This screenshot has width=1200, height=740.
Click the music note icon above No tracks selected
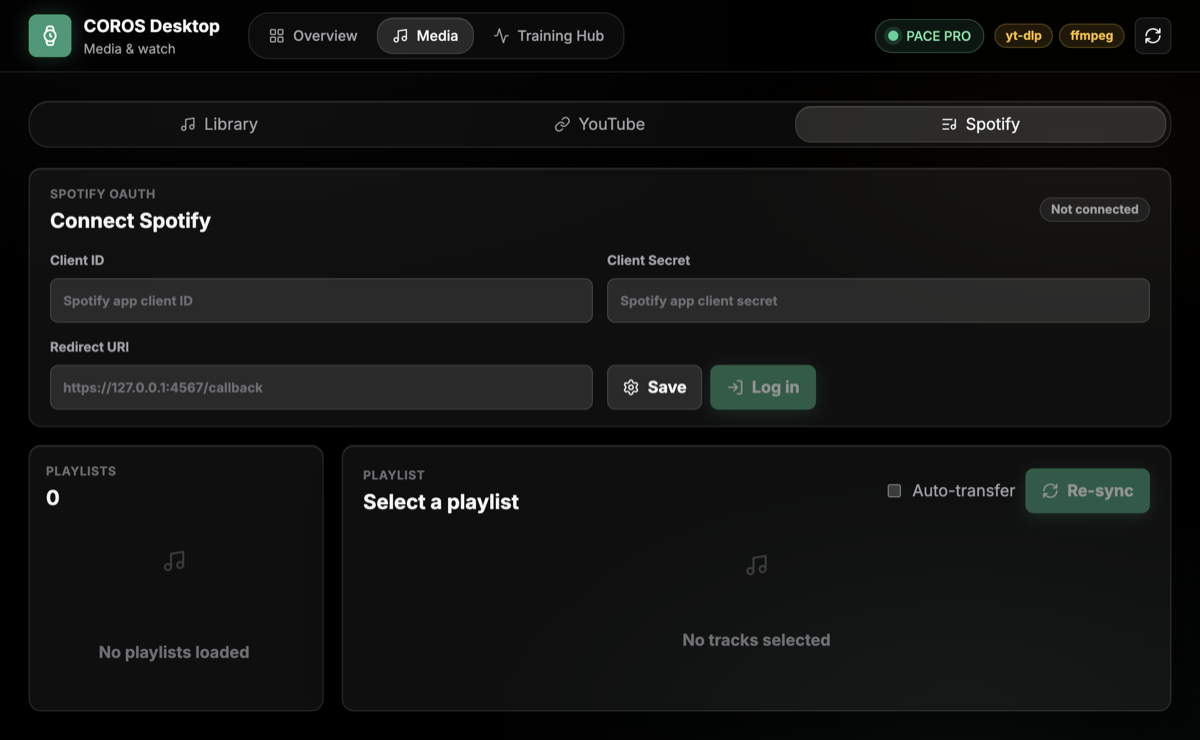(x=756, y=565)
